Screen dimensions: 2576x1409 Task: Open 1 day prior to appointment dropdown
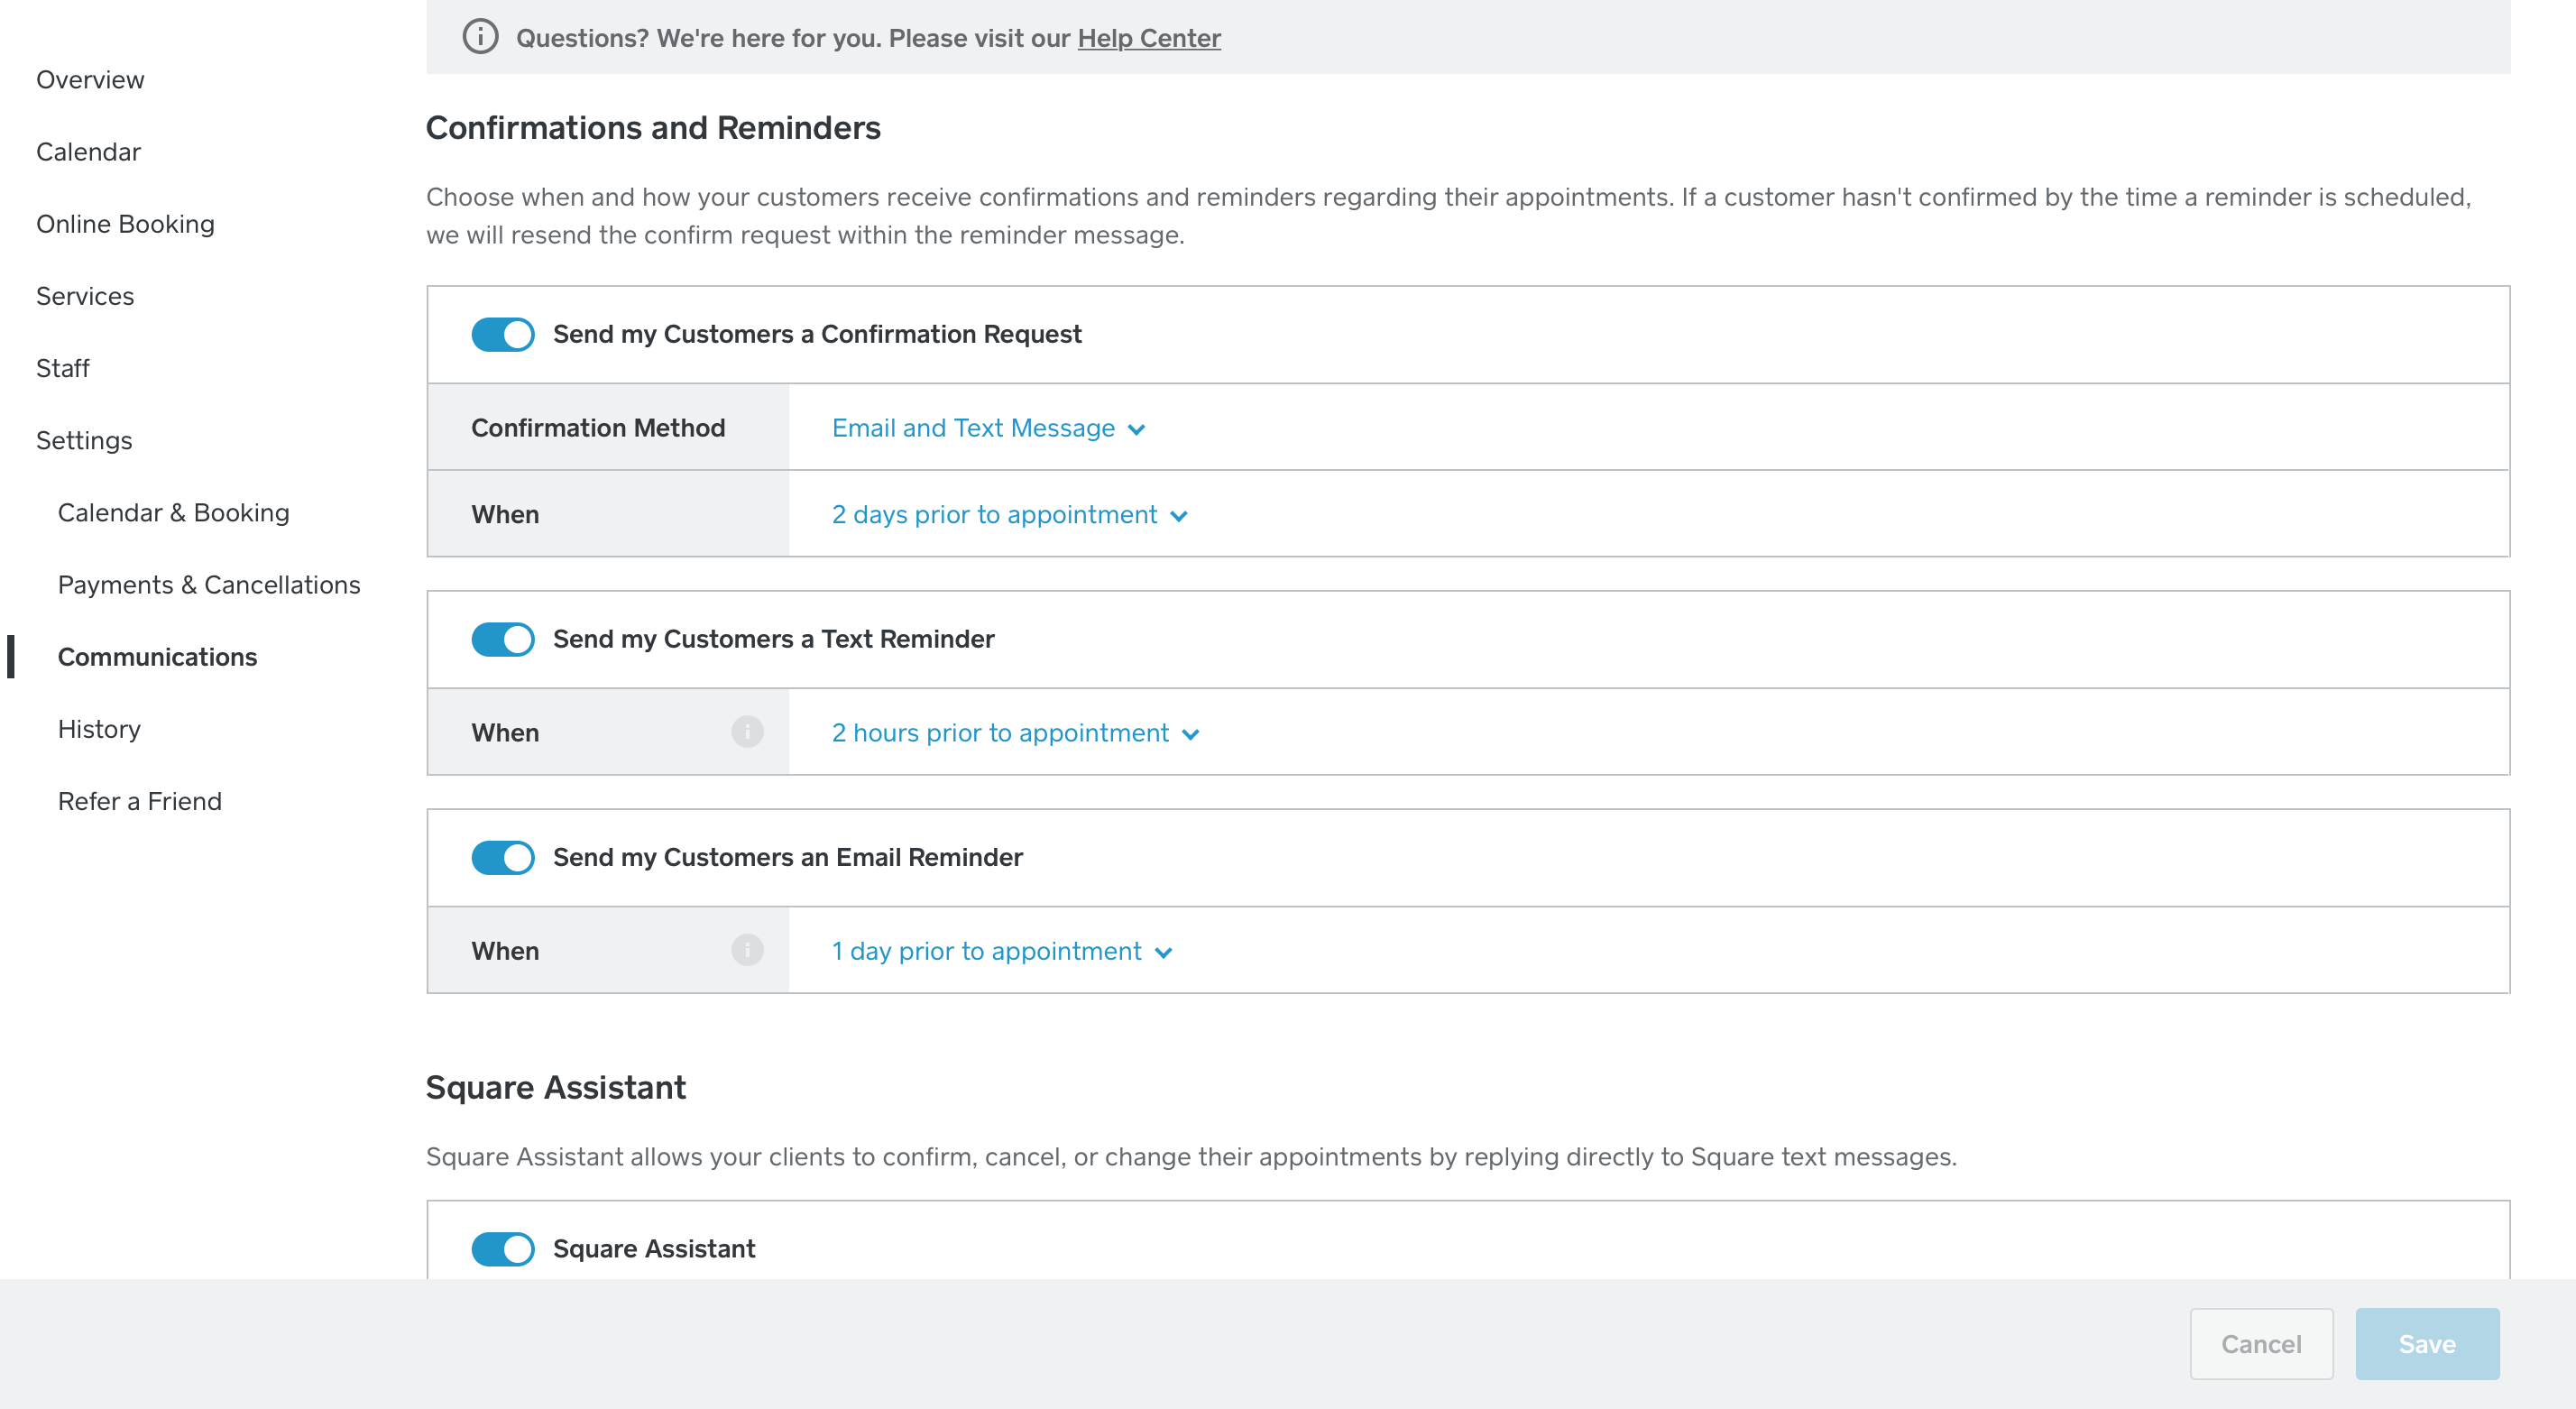click(1001, 951)
